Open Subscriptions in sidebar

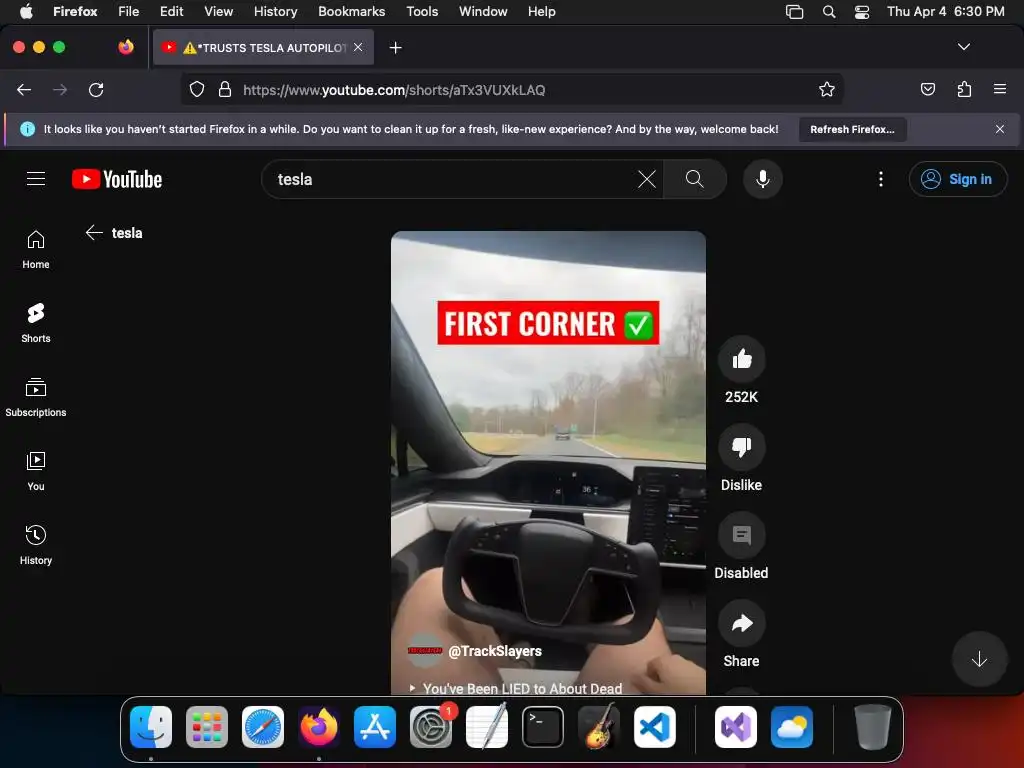(36, 397)
